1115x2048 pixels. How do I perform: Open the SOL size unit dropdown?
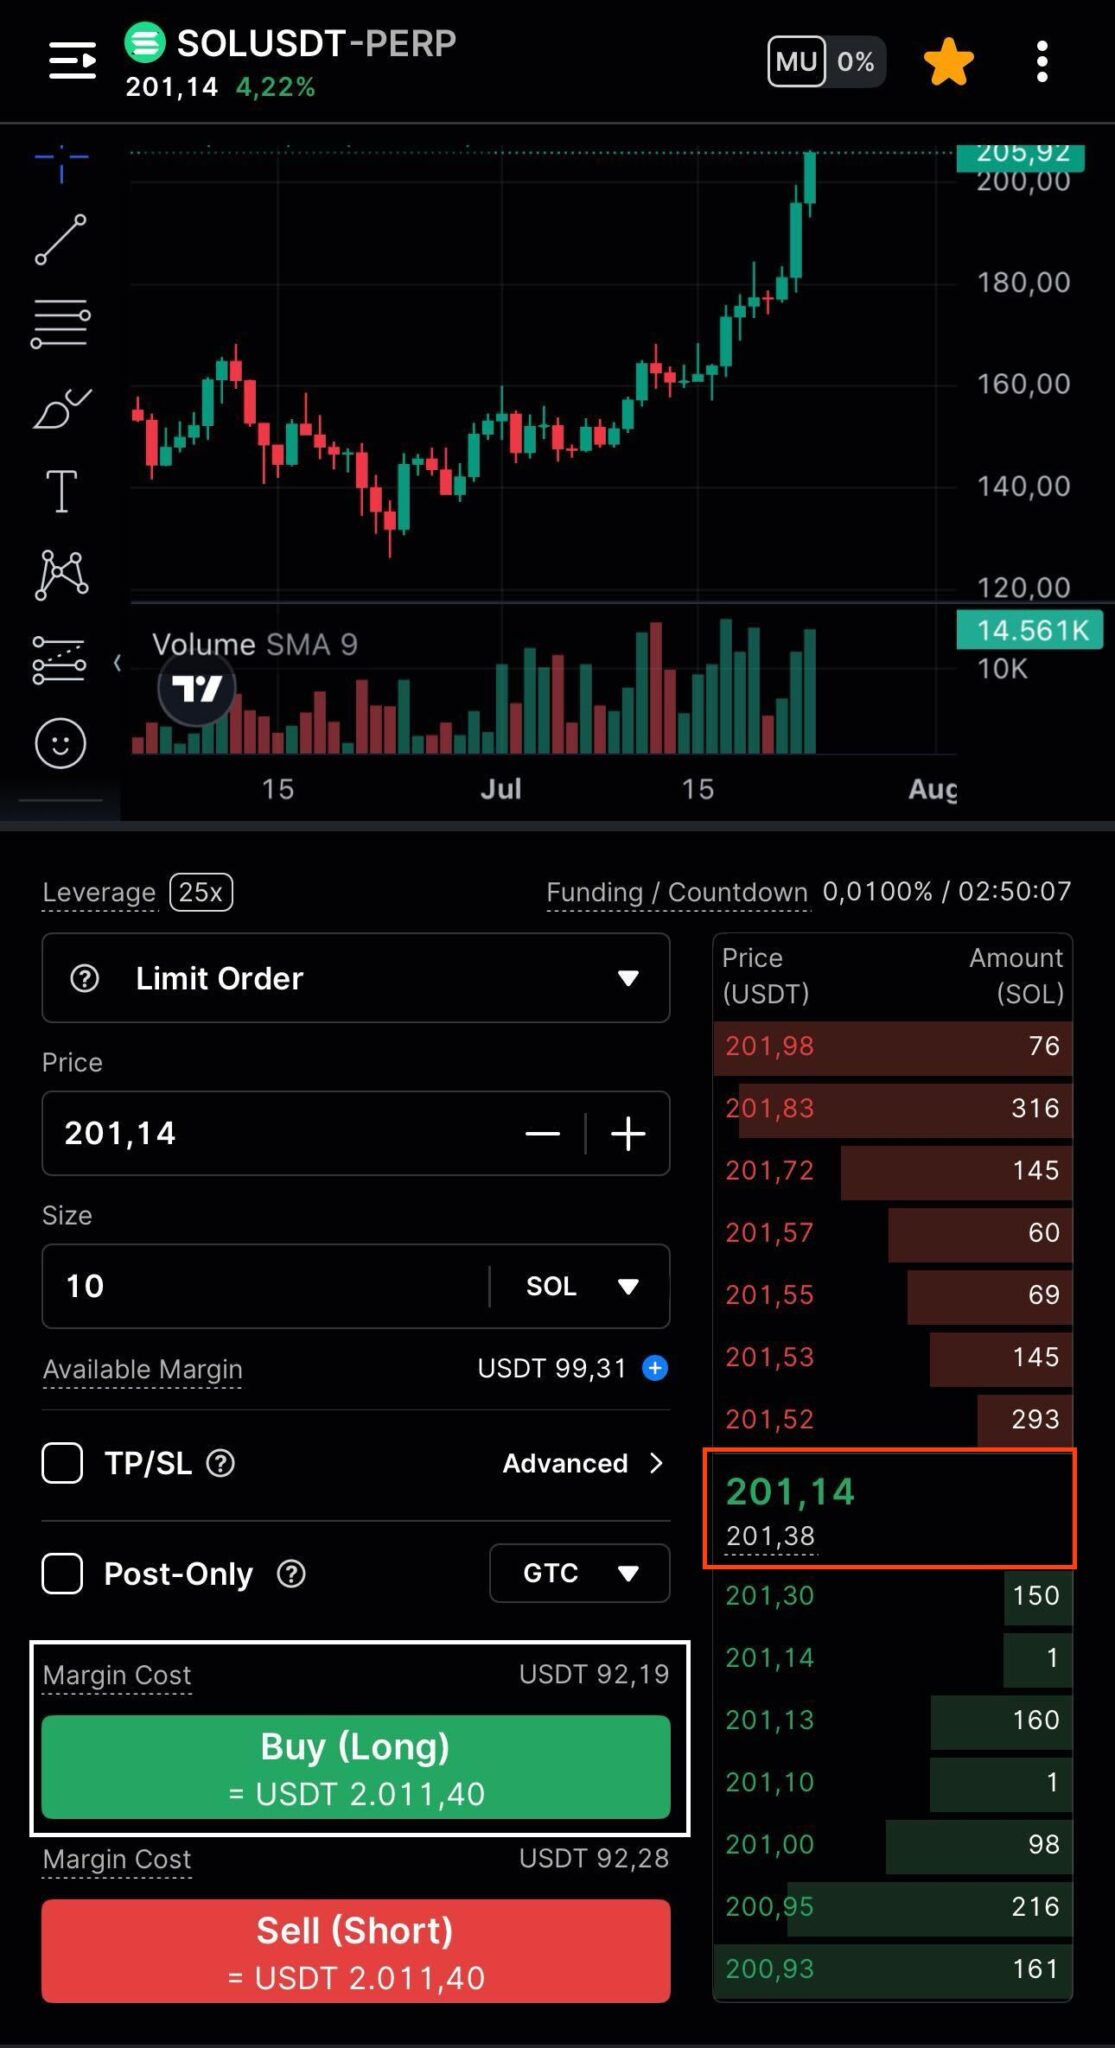581,1286
